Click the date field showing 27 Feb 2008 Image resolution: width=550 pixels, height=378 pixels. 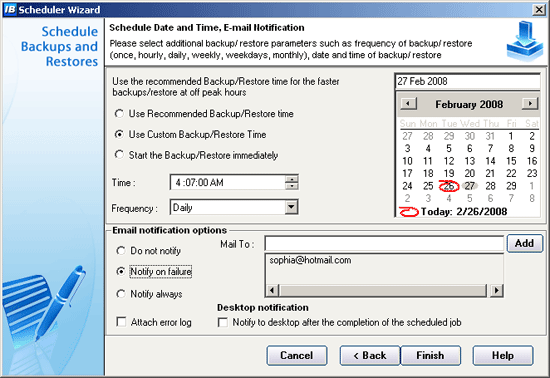point(467,81)
